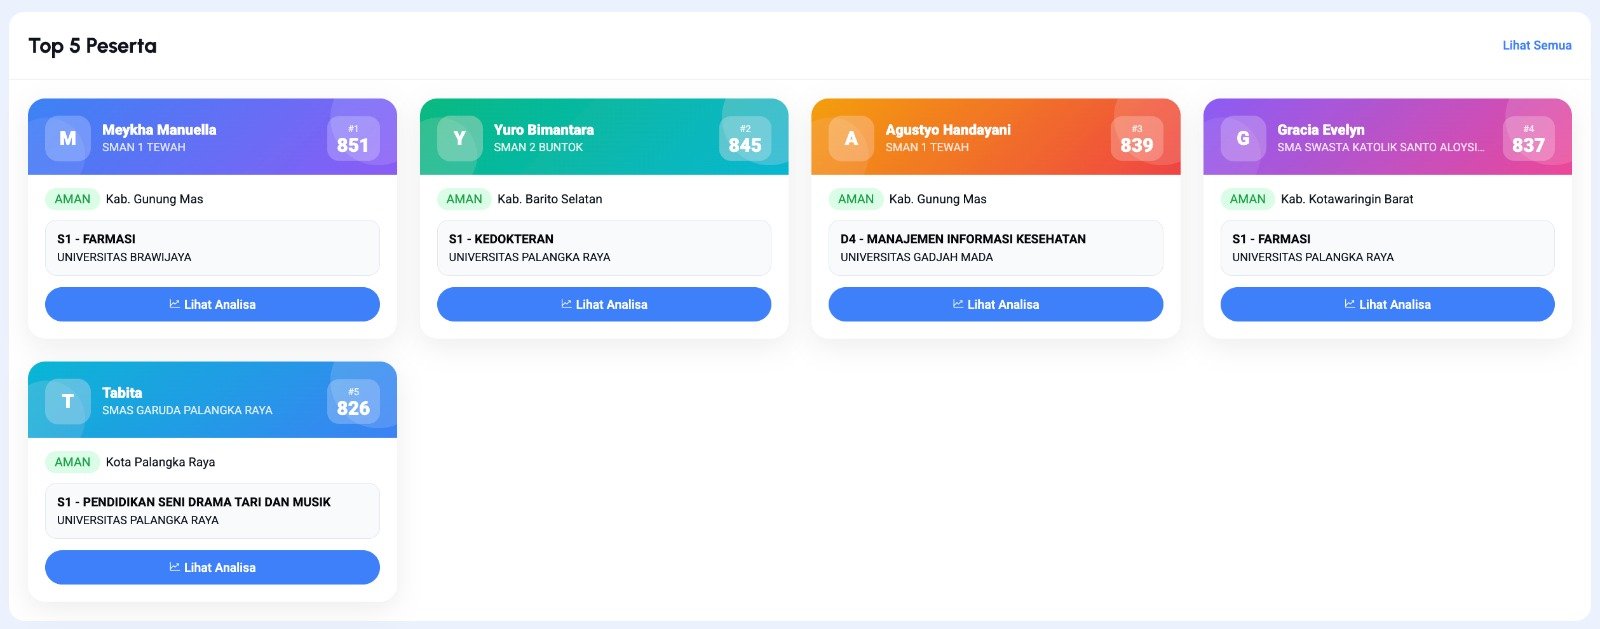
Task: Click the Top 5 Peserta heading
Action: [x=92, y=46]
